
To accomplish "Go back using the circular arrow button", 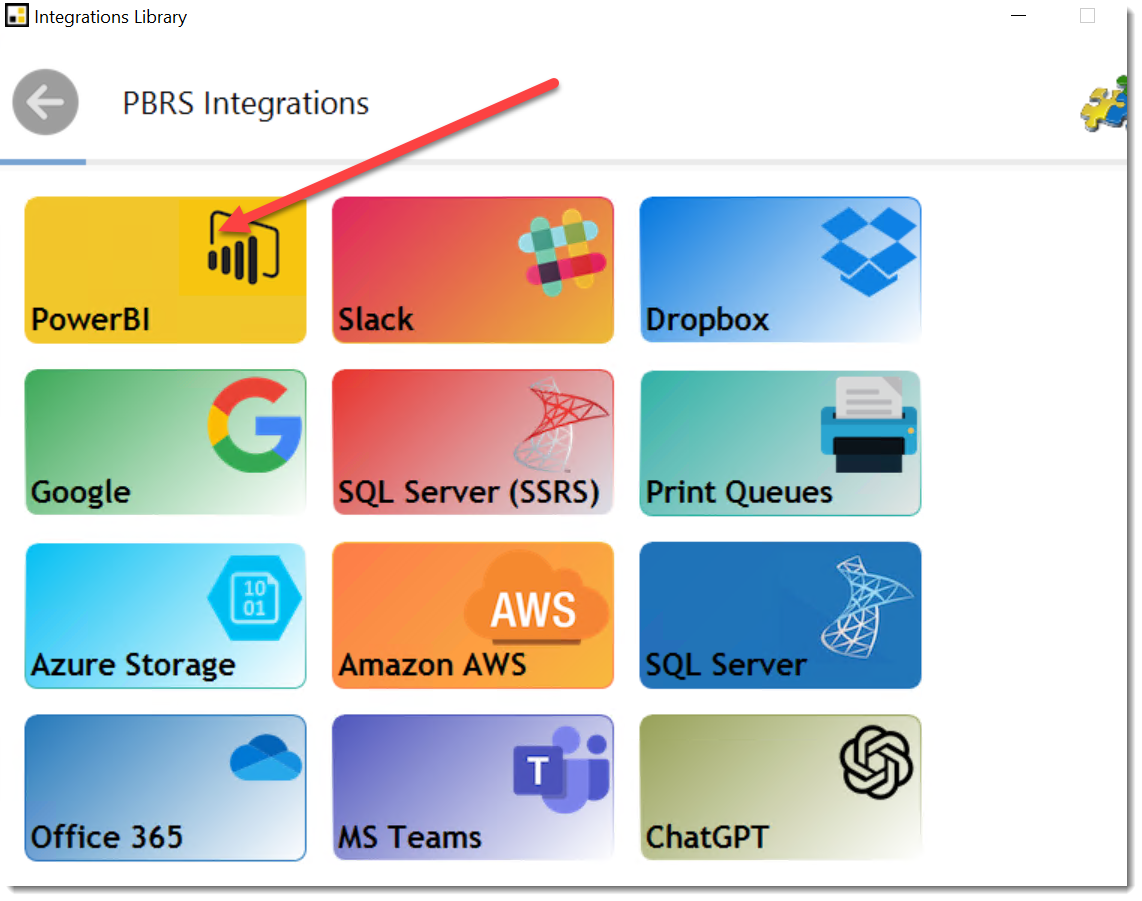I will (x=44, y=102).
